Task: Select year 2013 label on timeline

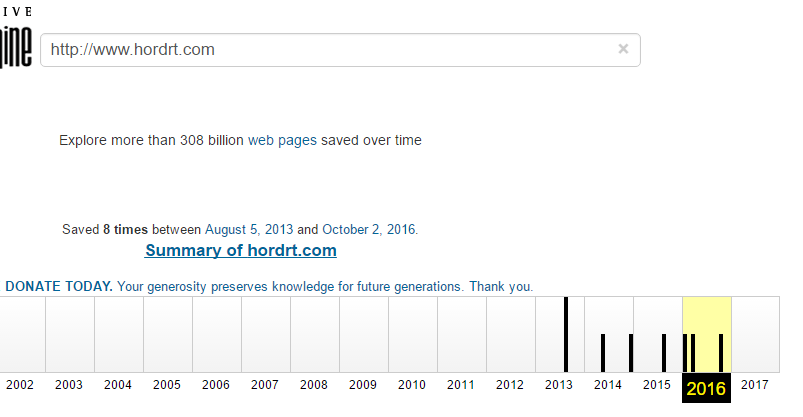Action: tap(559, 385)
